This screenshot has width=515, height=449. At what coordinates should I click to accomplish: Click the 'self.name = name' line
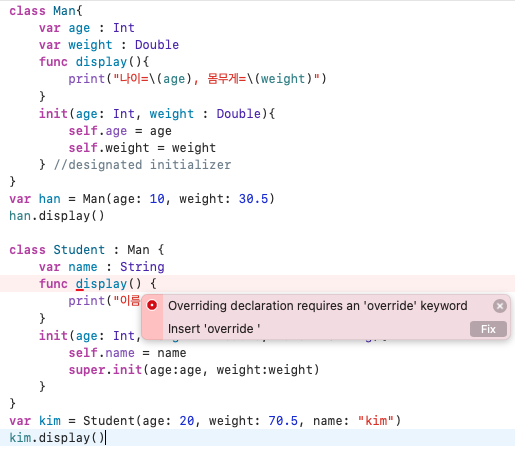click(127, 353)
